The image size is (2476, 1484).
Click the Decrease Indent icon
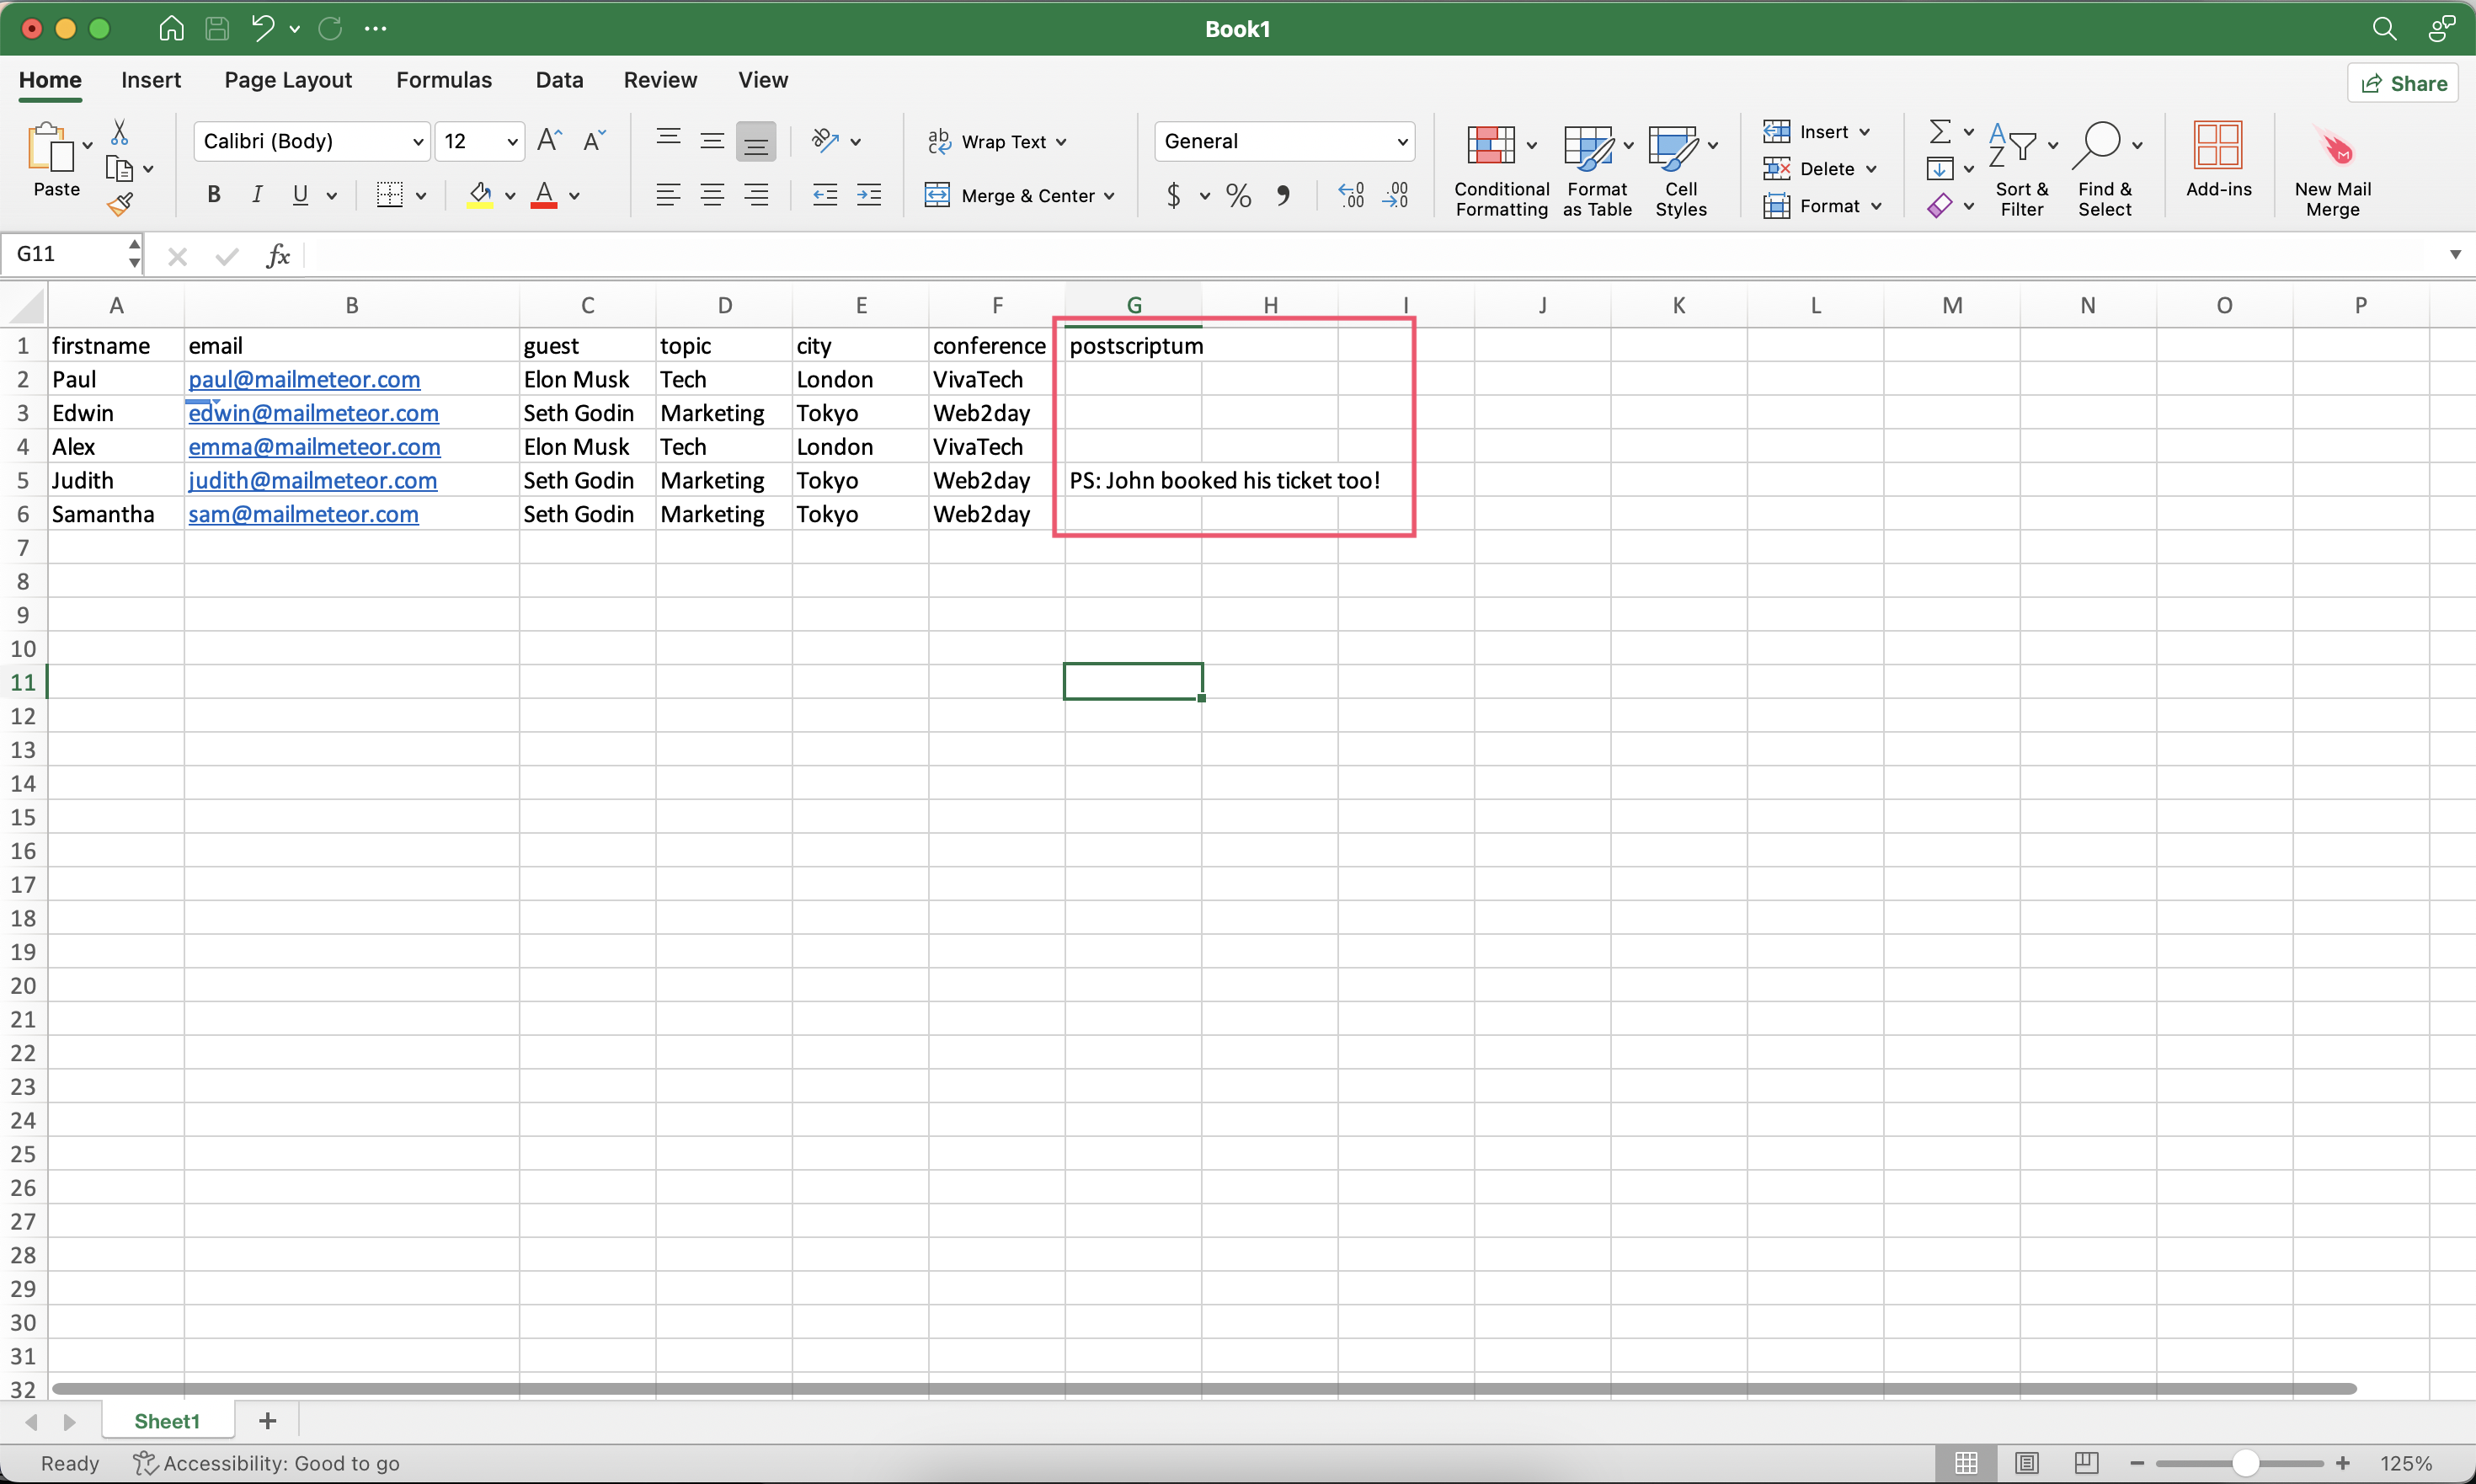[x=825, y=195]
